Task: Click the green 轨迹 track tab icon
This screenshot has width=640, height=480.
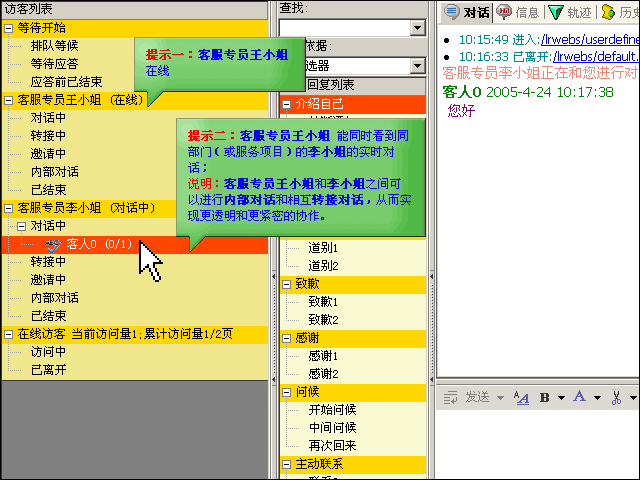Action: coord(556,12)
